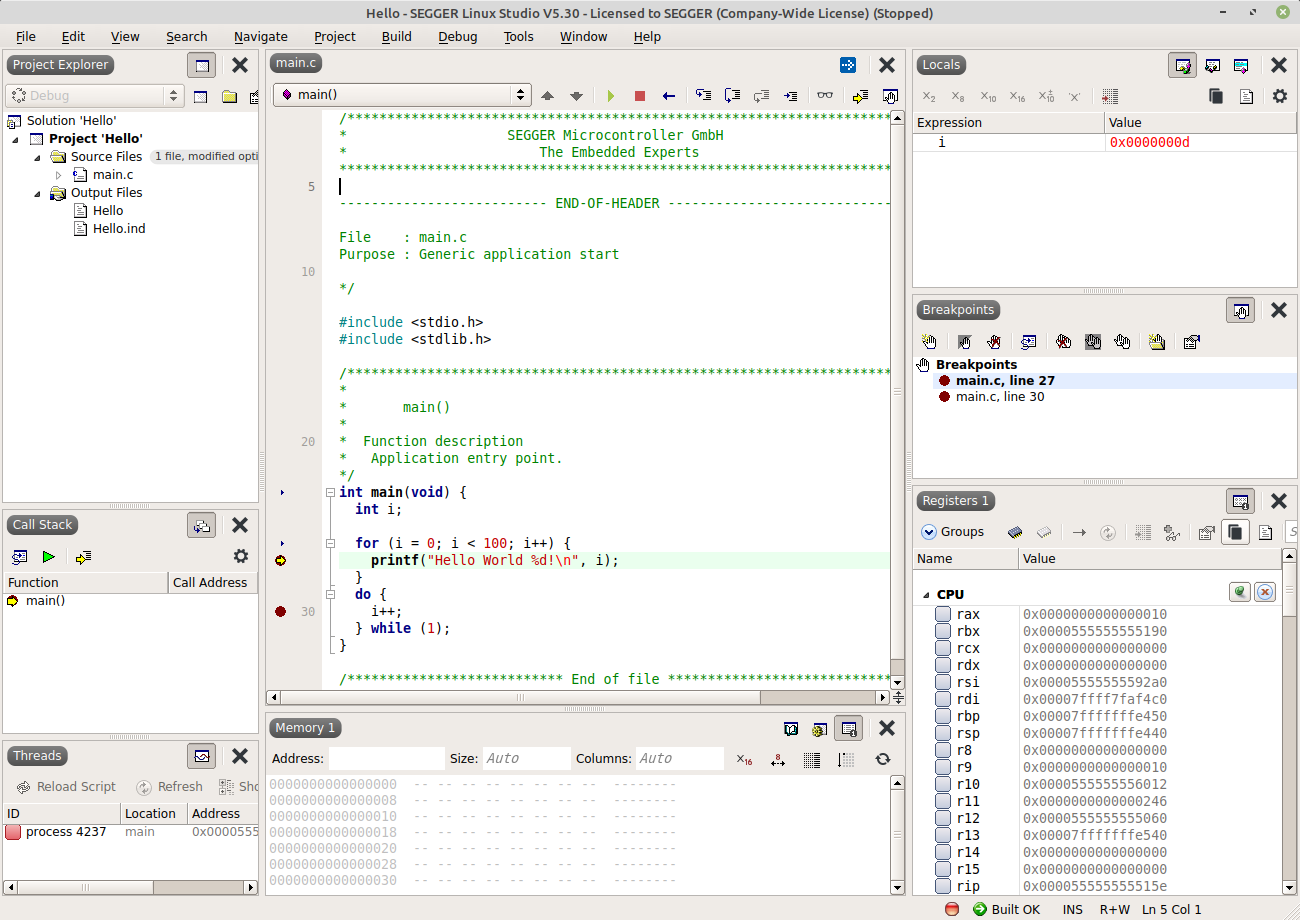Toggle the rip register checkbox
This screenshot has width=1300, height=920.
pyautogui.click(x=943, y=886)
